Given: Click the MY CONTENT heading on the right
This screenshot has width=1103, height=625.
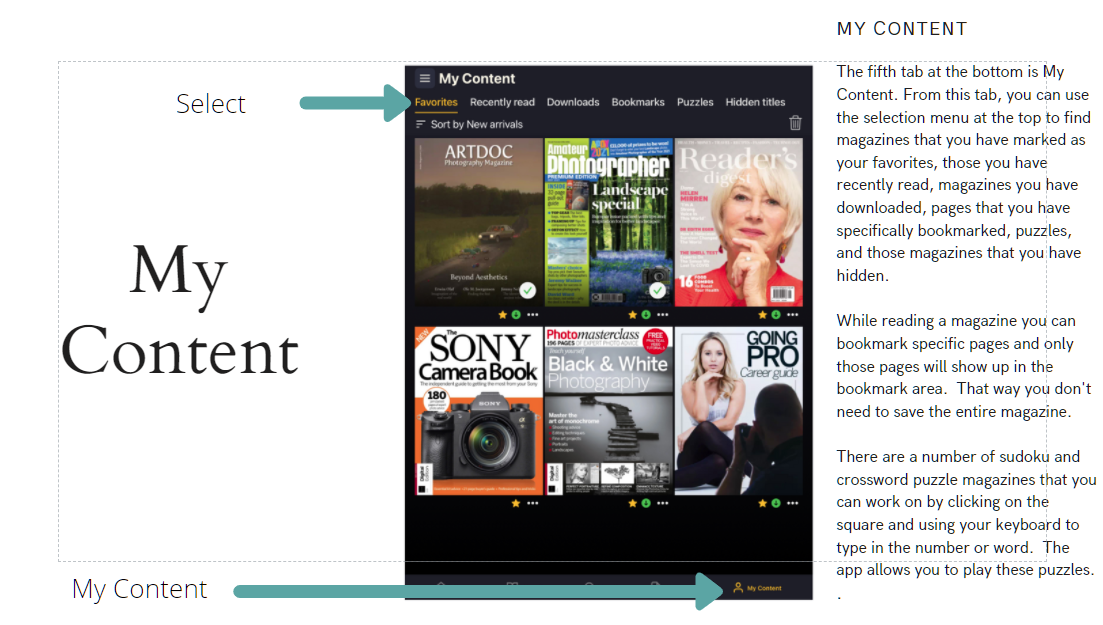Looking at the screenshot, I should [902, 29].
